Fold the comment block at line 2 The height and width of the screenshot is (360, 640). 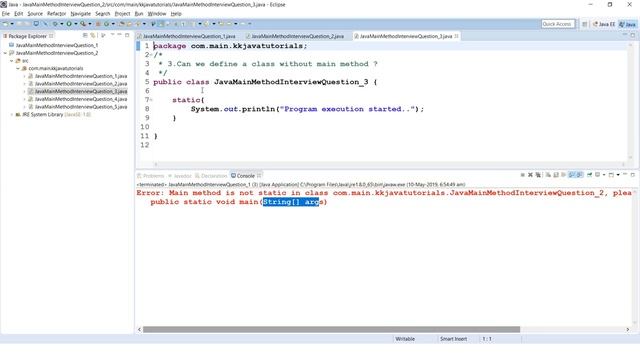click(x=151, y=55)
